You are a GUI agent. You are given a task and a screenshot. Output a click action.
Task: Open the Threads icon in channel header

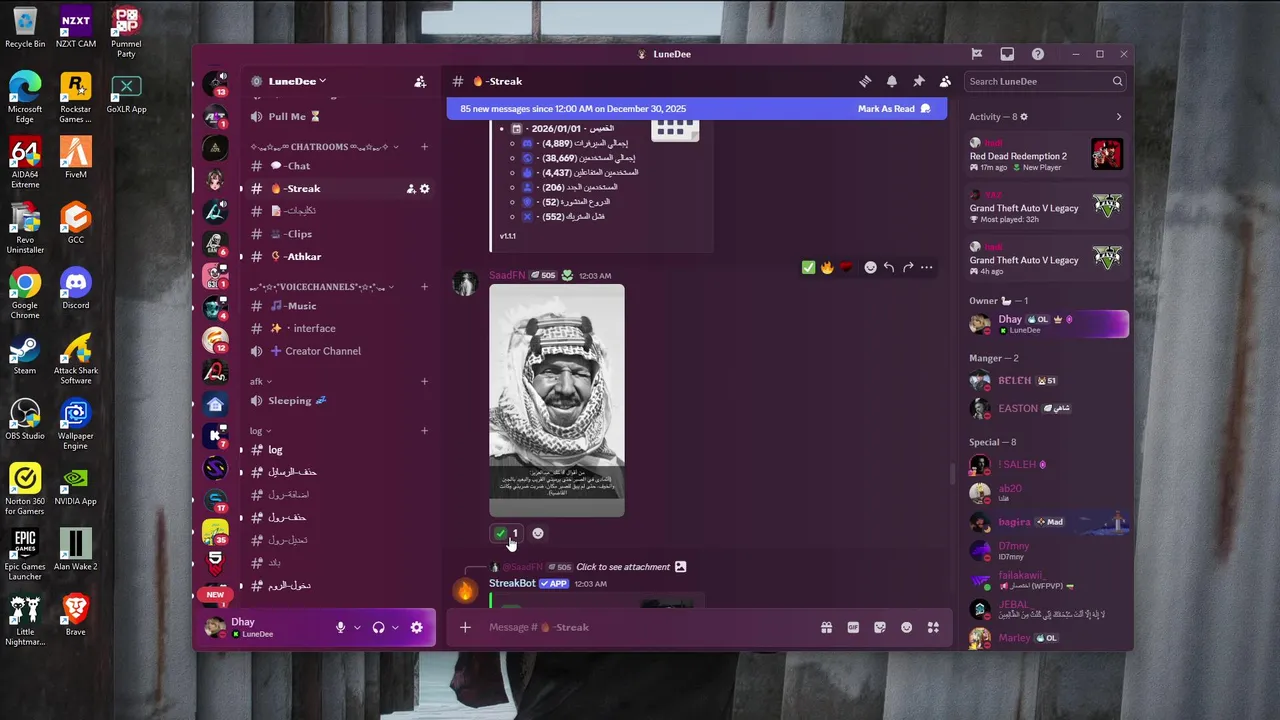click(x=865, y=82)
